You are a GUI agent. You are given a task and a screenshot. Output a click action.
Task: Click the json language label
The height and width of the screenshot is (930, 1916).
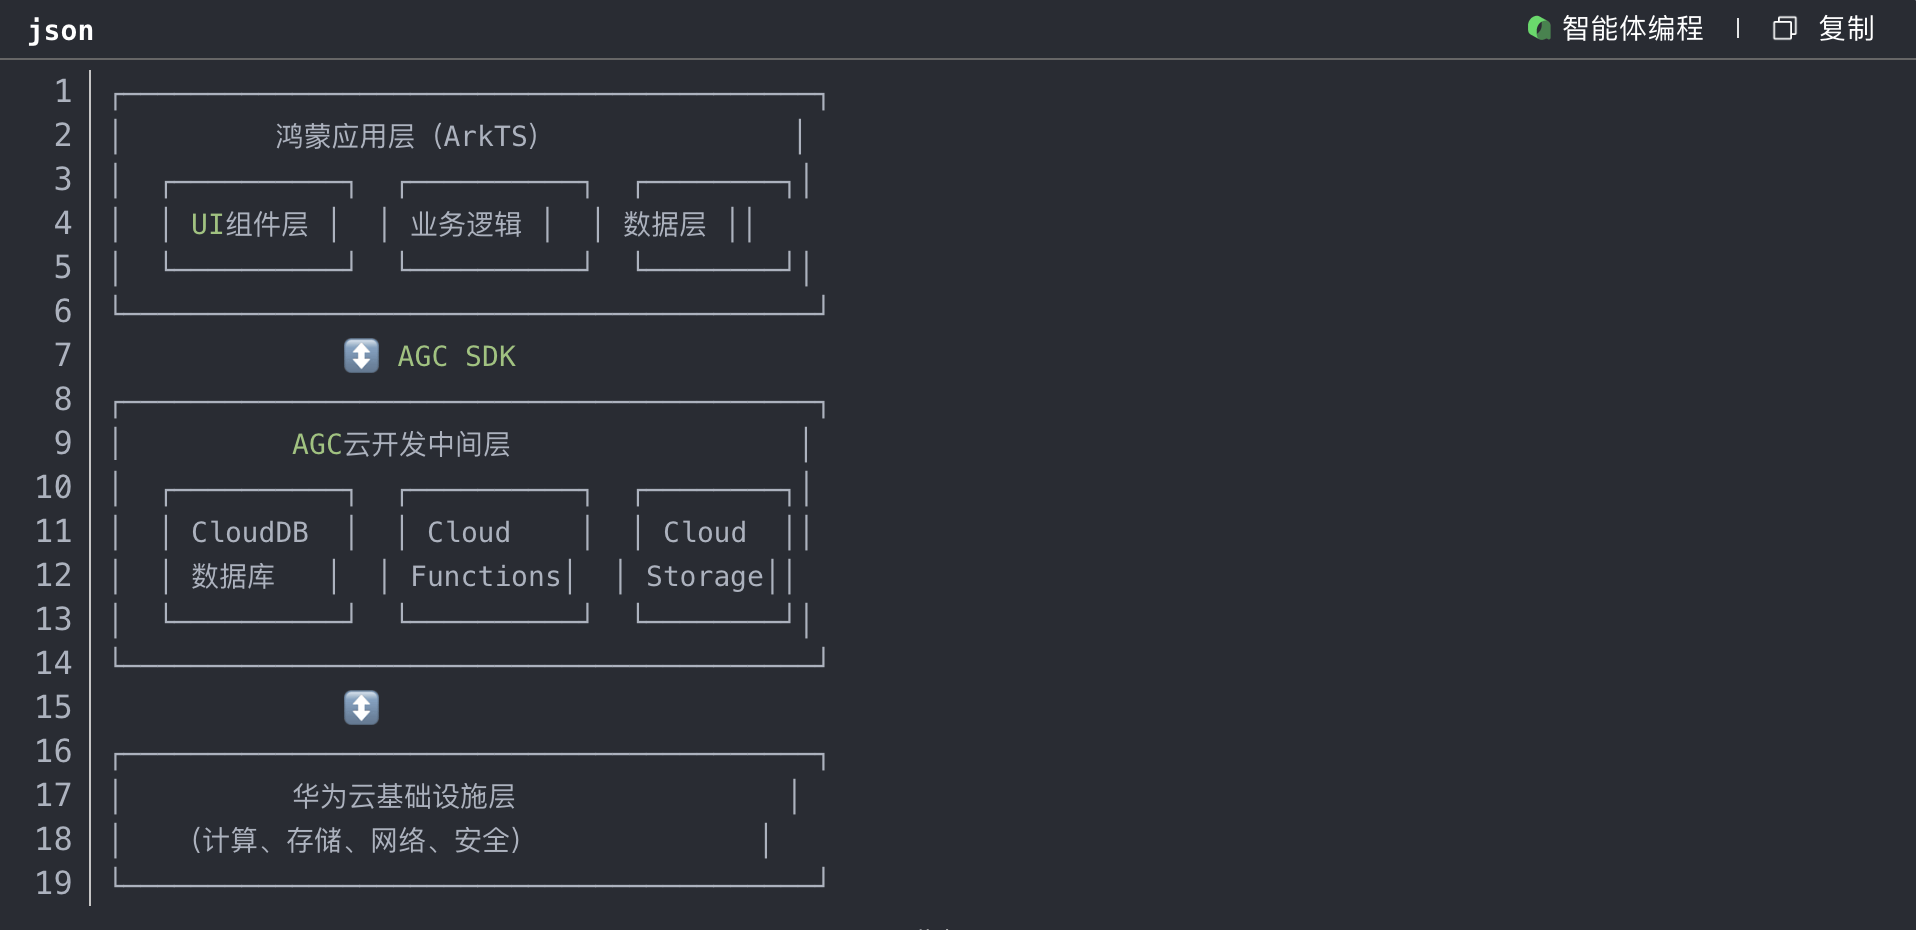tap(61, 31)
